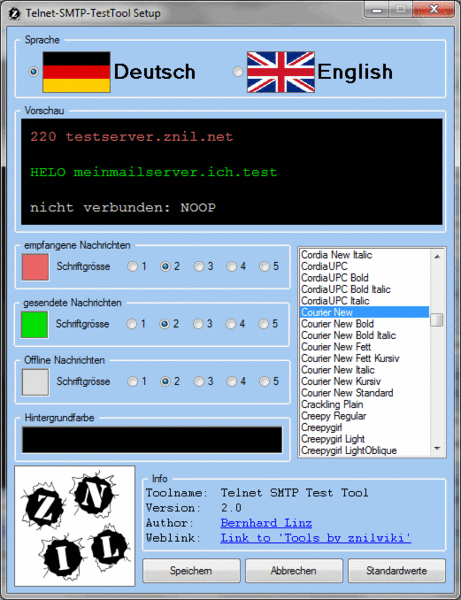This screenshot has height=600, width=461.
Task: Select the English language radio button
Action: coord(238,72)
